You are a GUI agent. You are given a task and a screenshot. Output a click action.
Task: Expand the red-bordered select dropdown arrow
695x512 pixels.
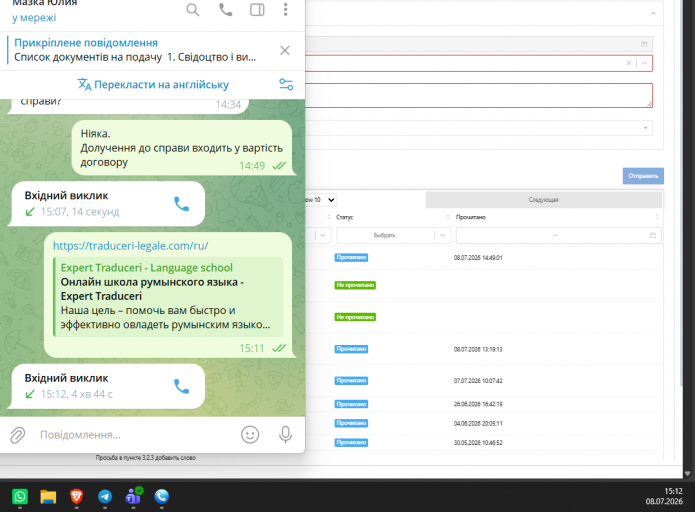click(x=644, y=63)
